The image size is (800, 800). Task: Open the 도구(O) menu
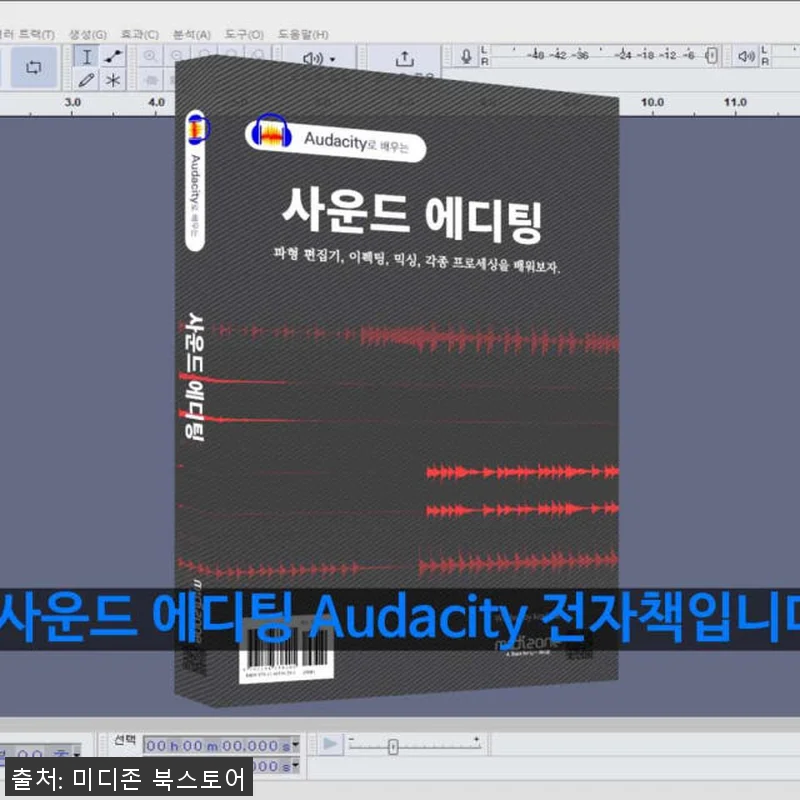tap(244, 35)
